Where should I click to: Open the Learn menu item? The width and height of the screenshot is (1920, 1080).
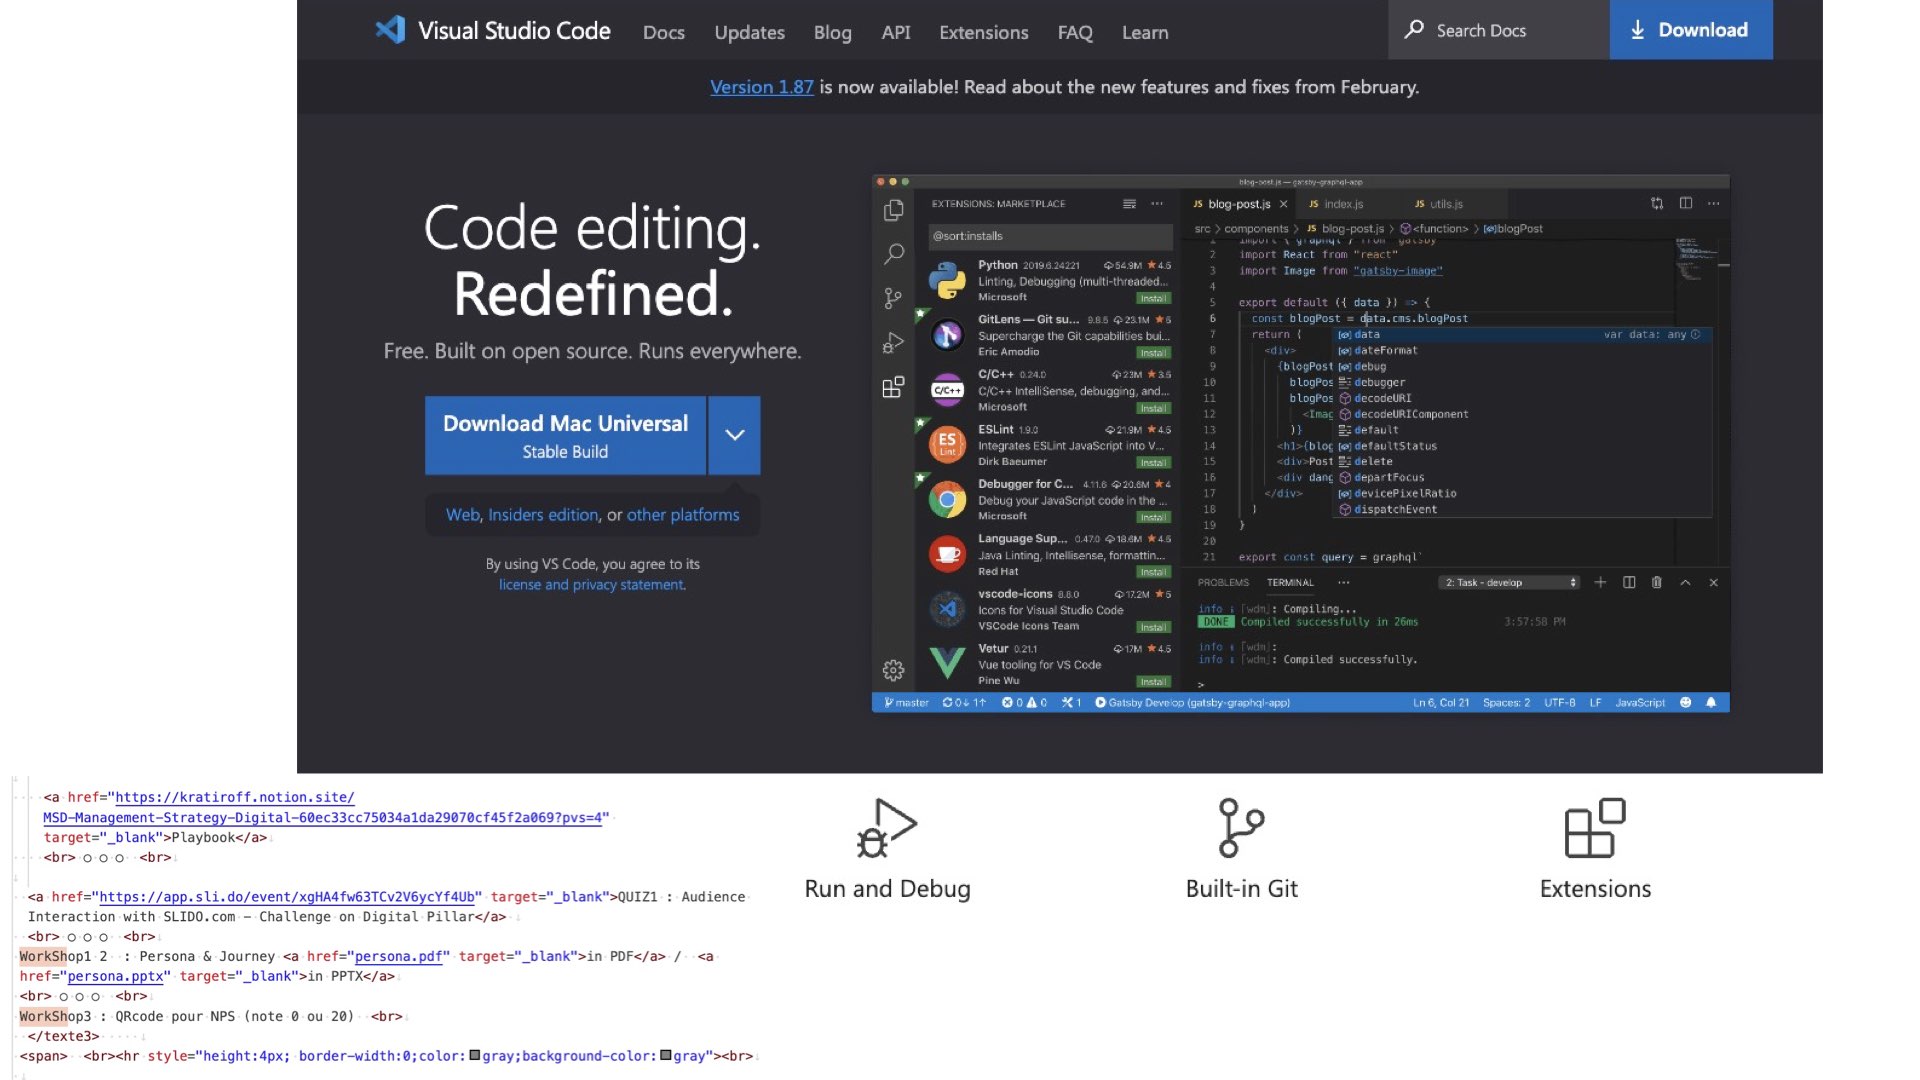pos(1145,32)
